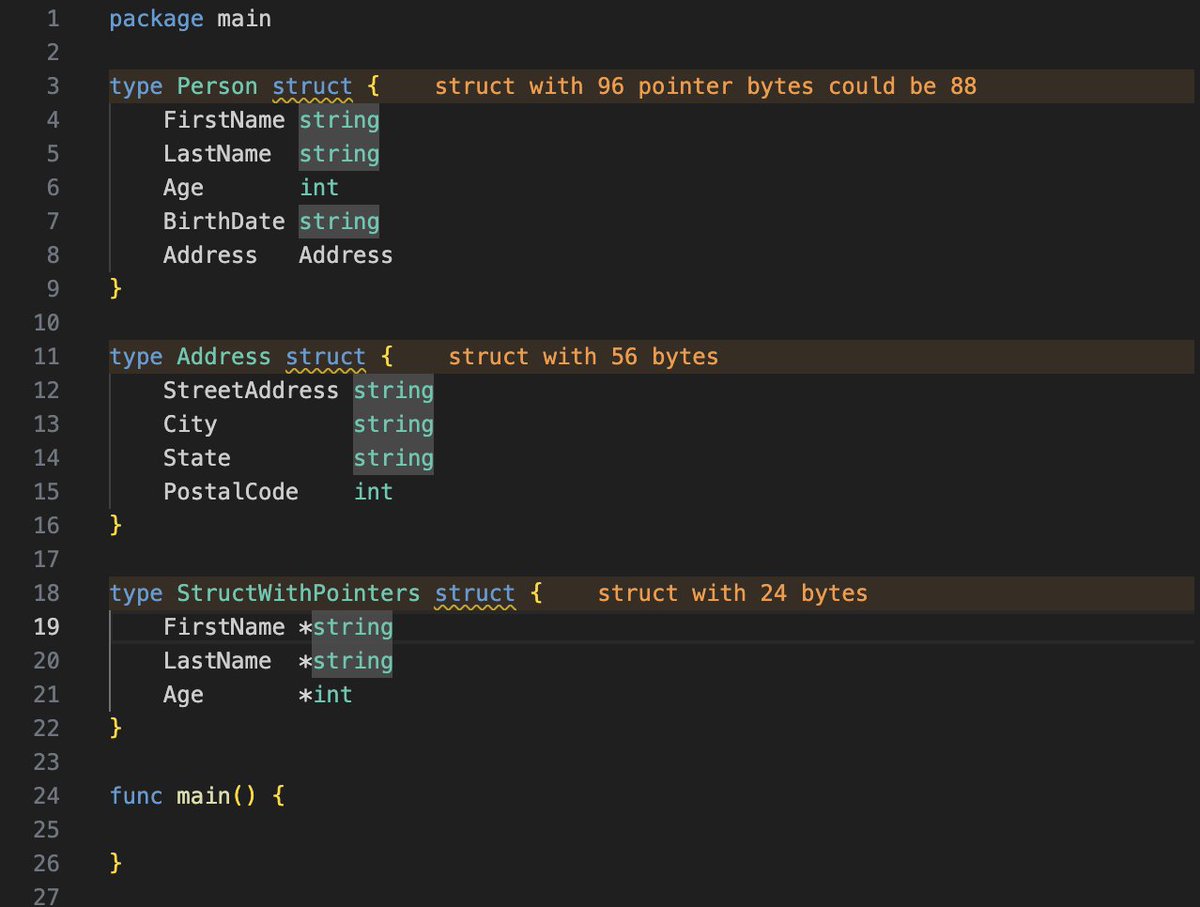This screenshot has width=1200, height=907.
Task: Click the 'type' keyword on line 11
Action: [x=136, y=357]
